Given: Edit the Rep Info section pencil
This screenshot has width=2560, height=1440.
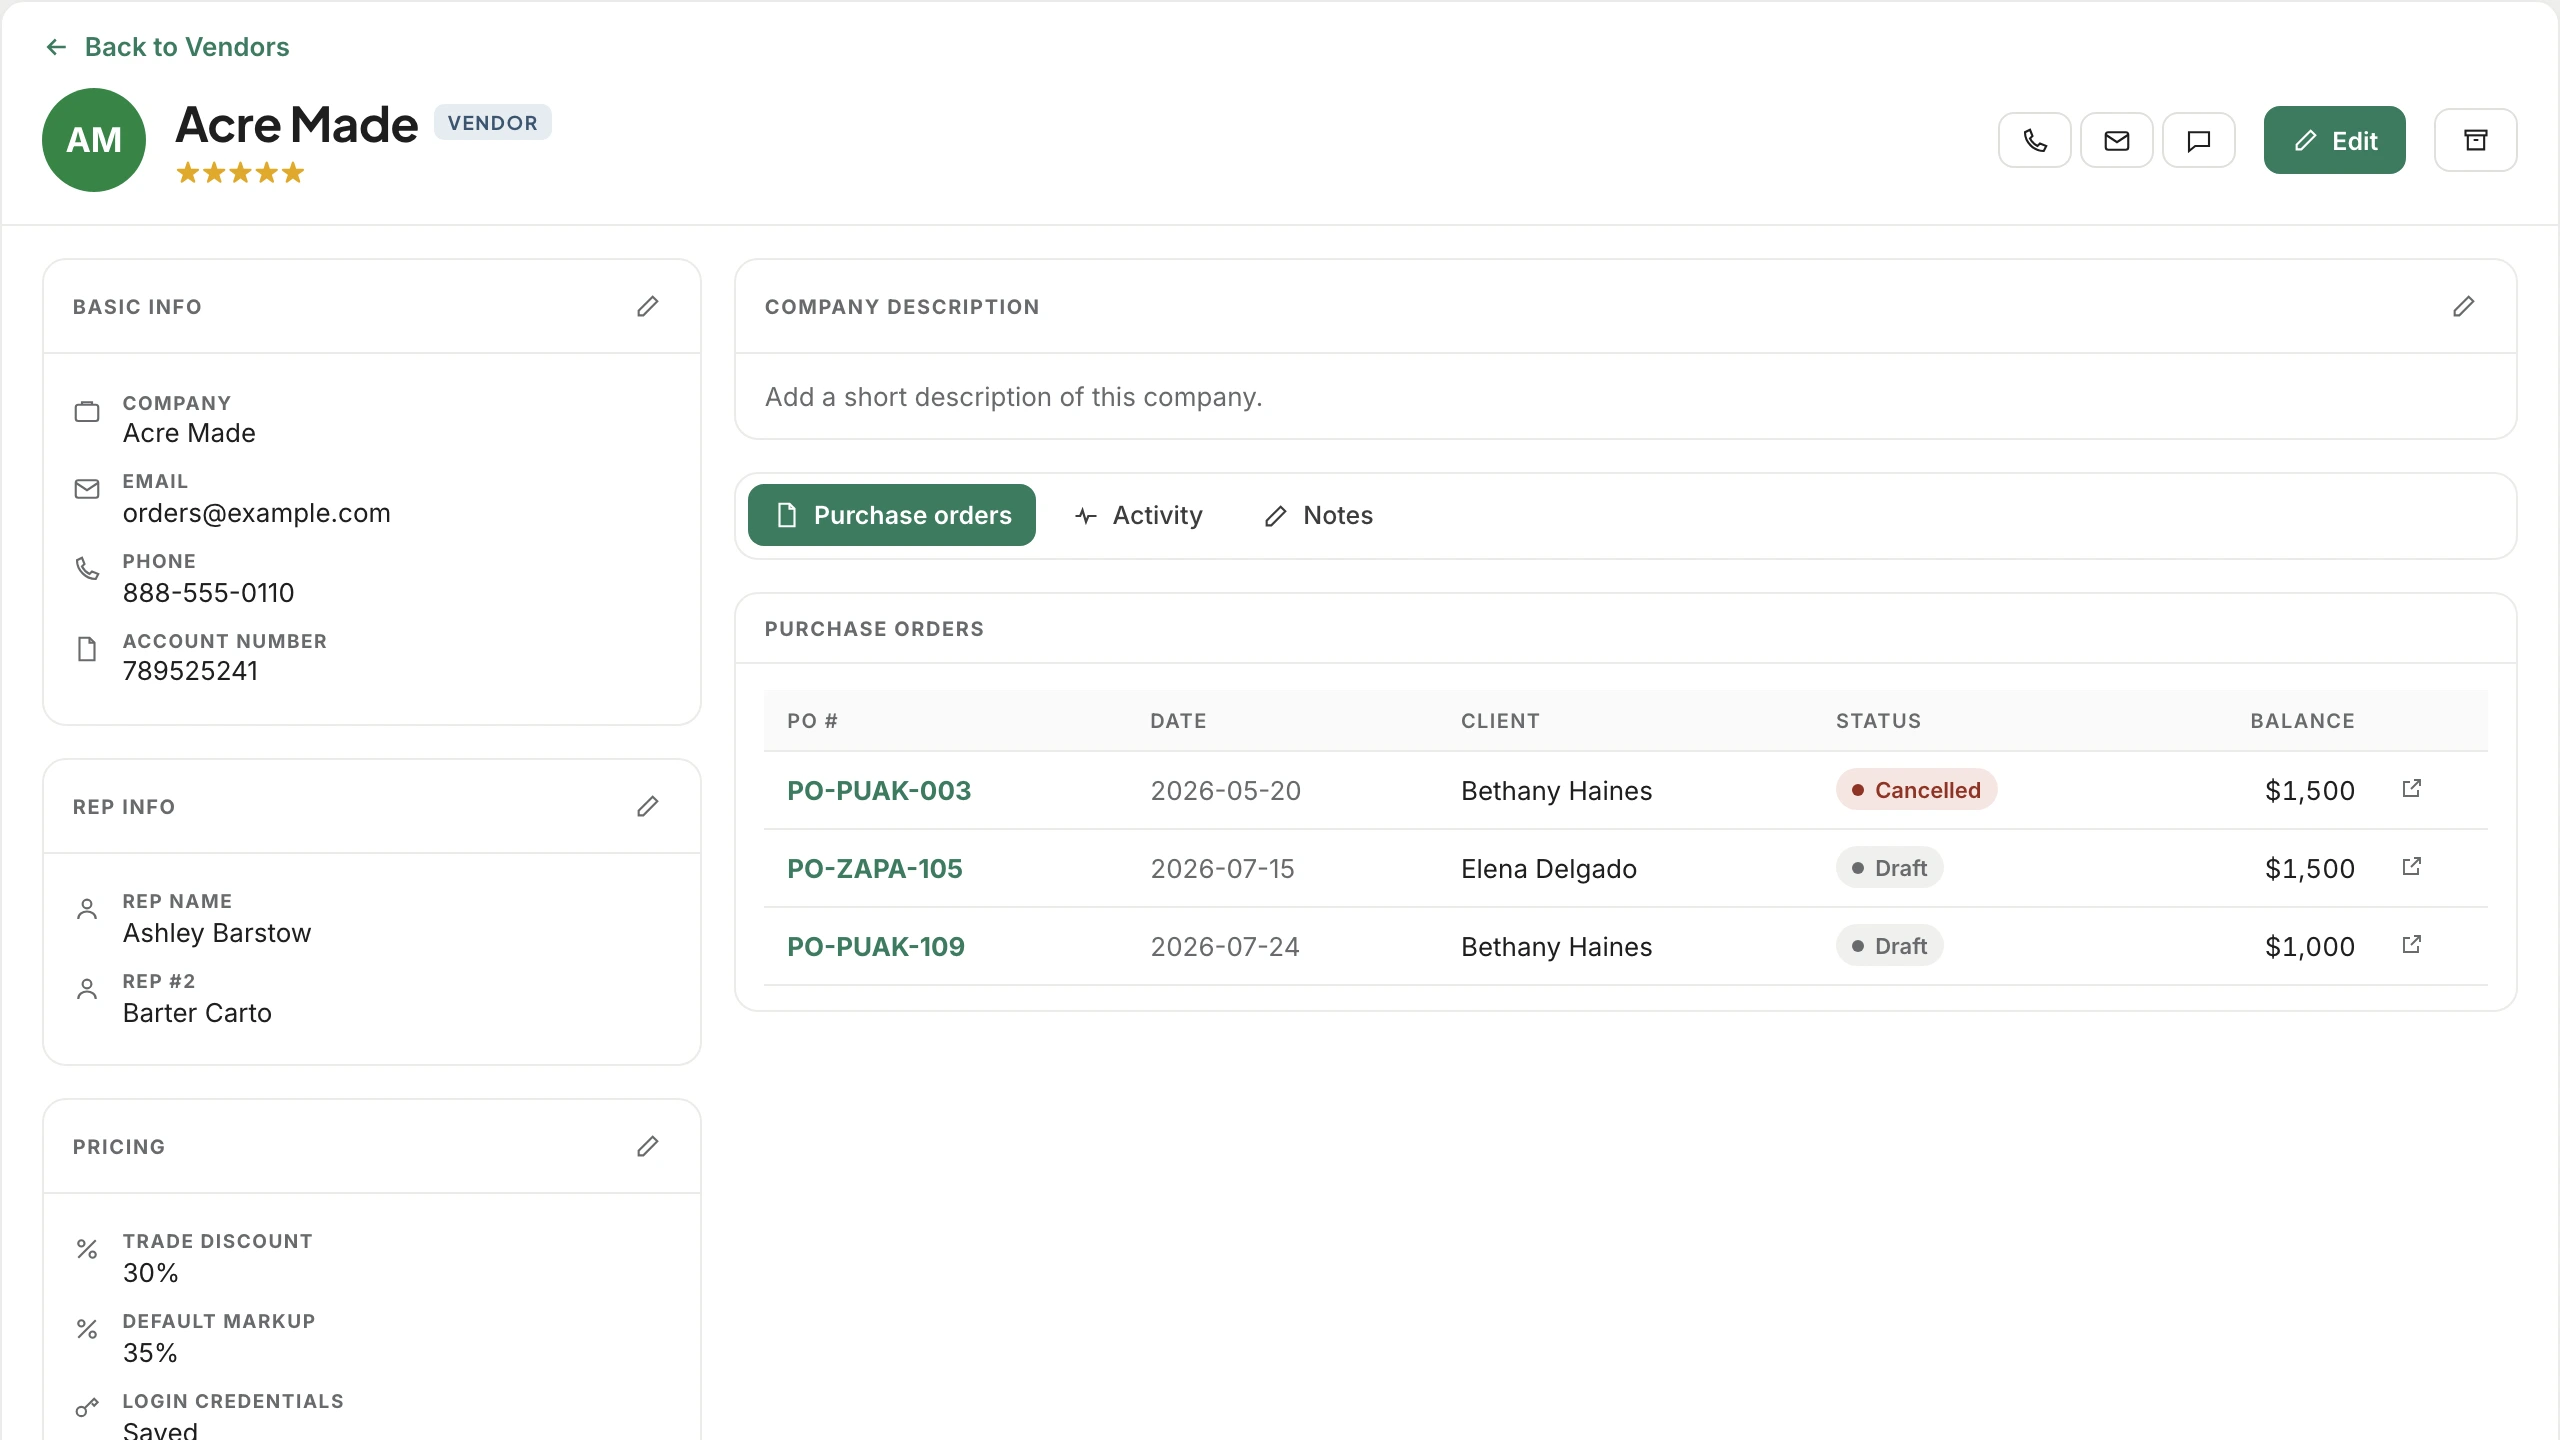Looking at the screenshot, I should pyautogui.click(x=648, y=806).
